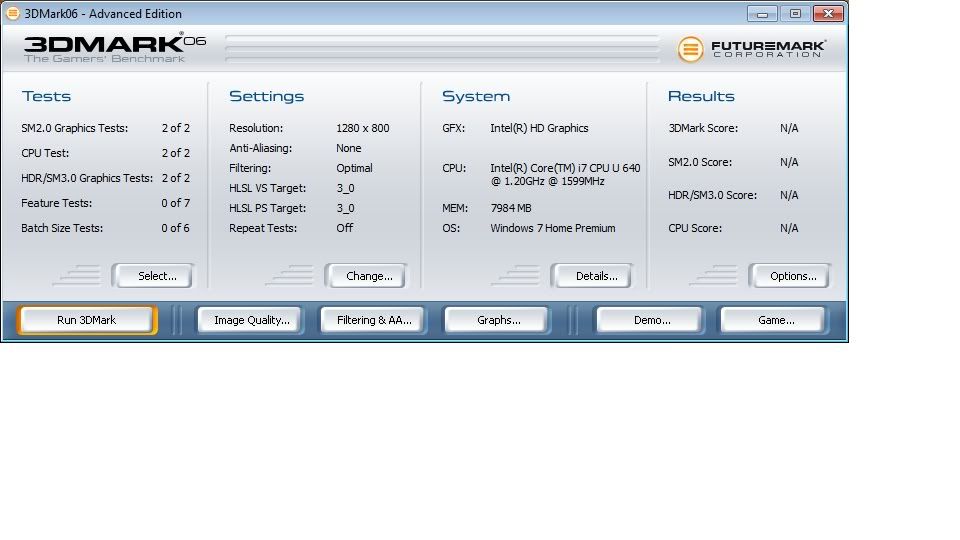Click the 'Tests' section heading
The image size is (960, 540).
[x=47, y=96]
